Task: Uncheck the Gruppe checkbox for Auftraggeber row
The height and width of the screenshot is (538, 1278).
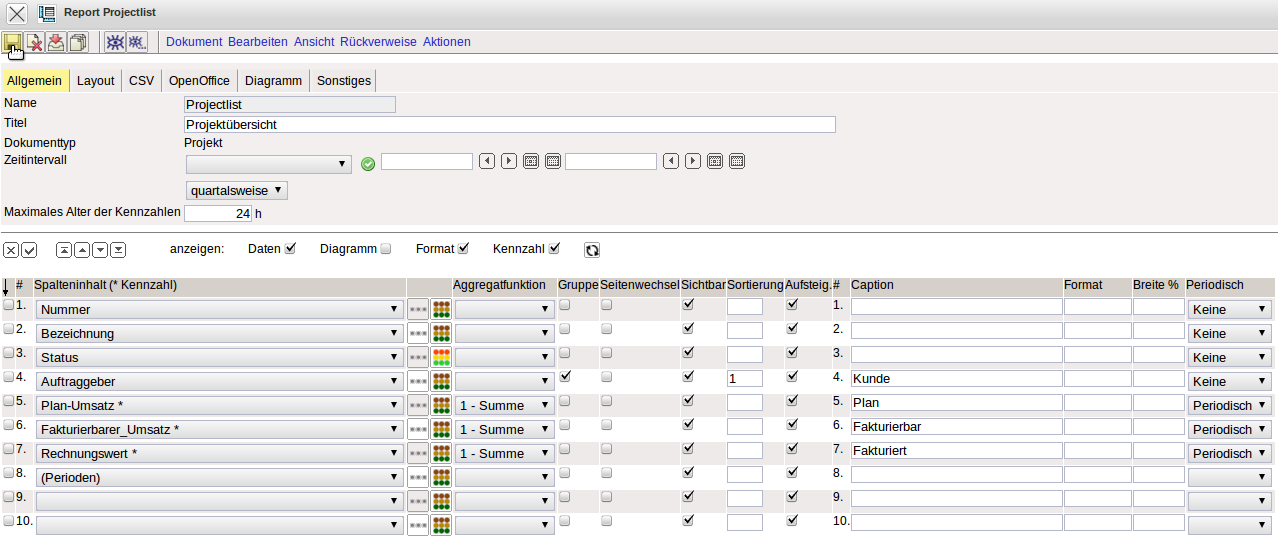Action: tap(566, 376)
